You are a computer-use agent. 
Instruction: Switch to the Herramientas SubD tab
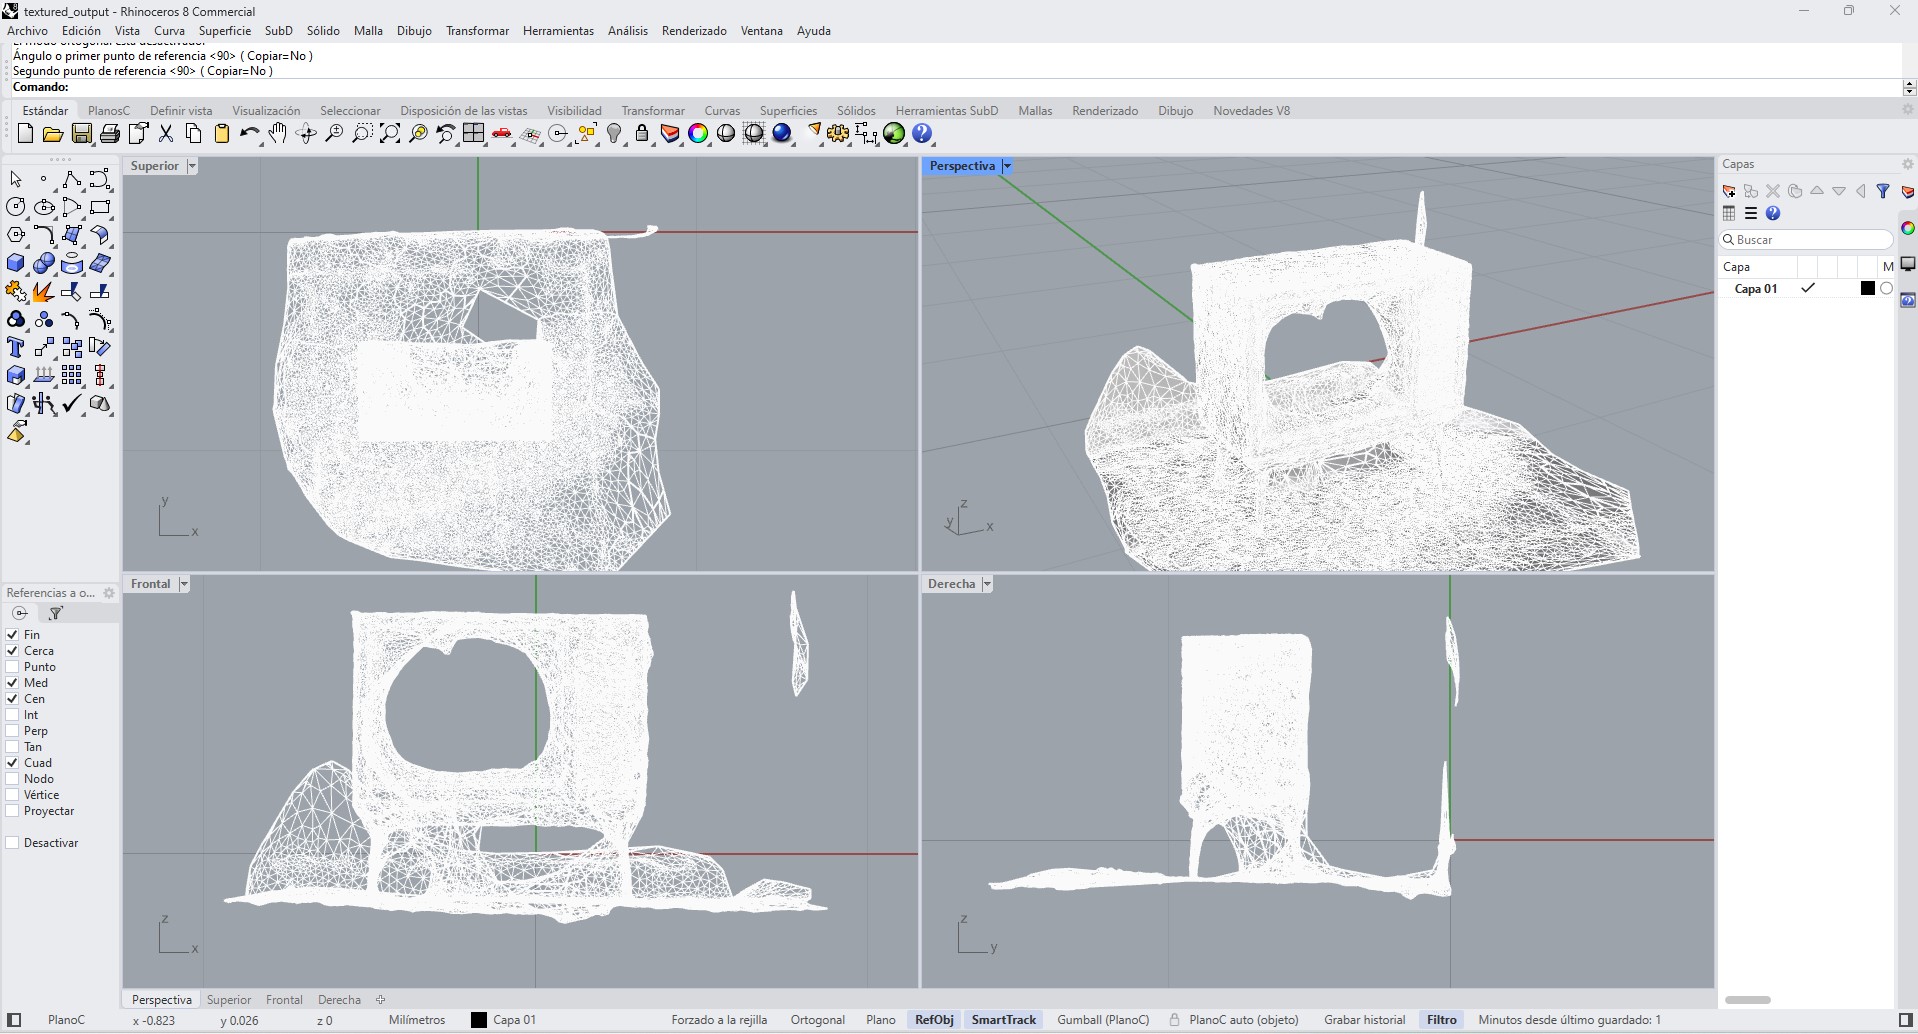coord(946,110)
